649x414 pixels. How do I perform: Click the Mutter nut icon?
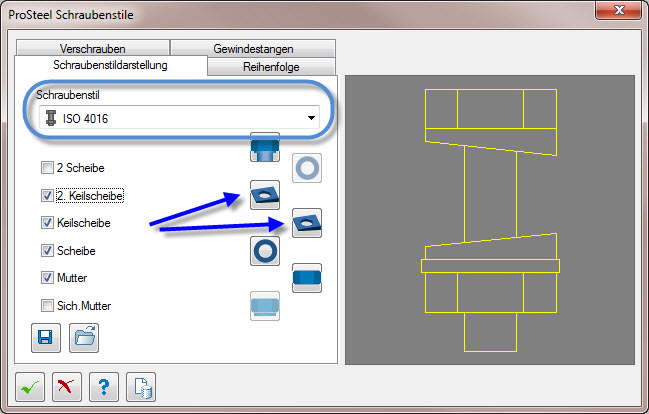coord(307,278)
